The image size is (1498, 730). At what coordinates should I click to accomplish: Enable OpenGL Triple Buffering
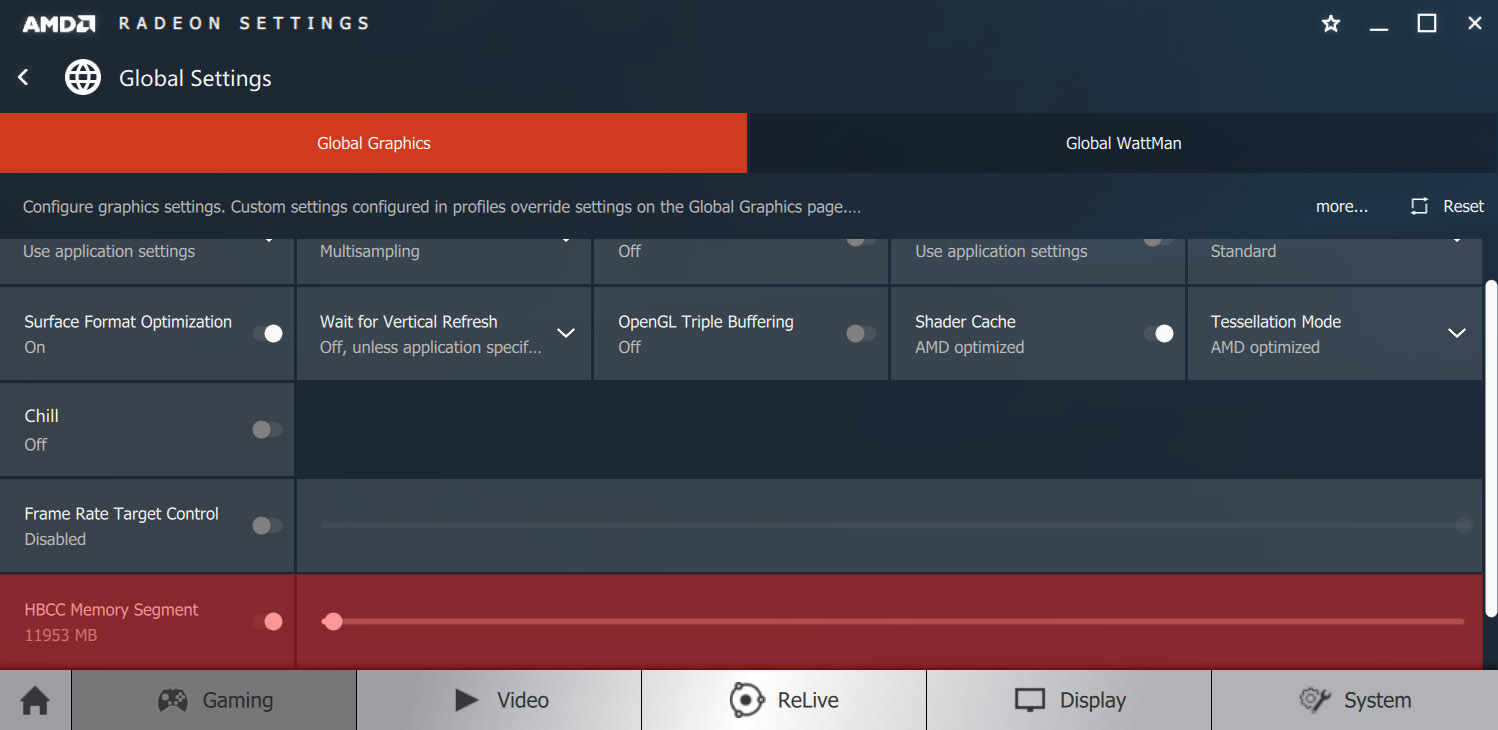(x=861, y=333)
